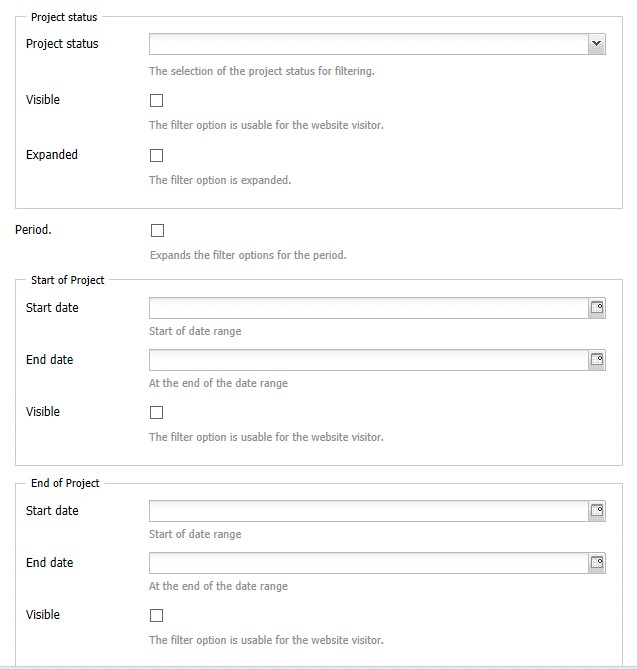Screen dimensions: 637x670
Task: Open calendar picker for Start of Project start date
Action: tap(597, 308)
